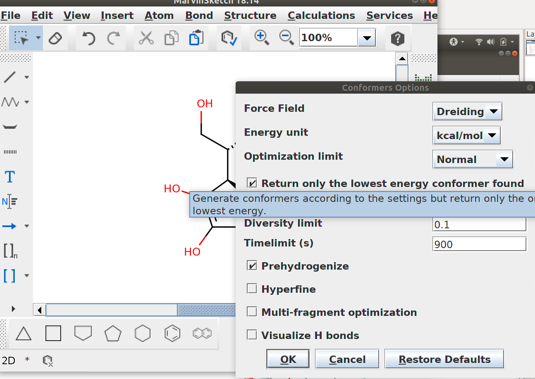The height and width of the screenshot is (379, 535).
Task: Click the Cancel button
Action: tap(347, 359)
